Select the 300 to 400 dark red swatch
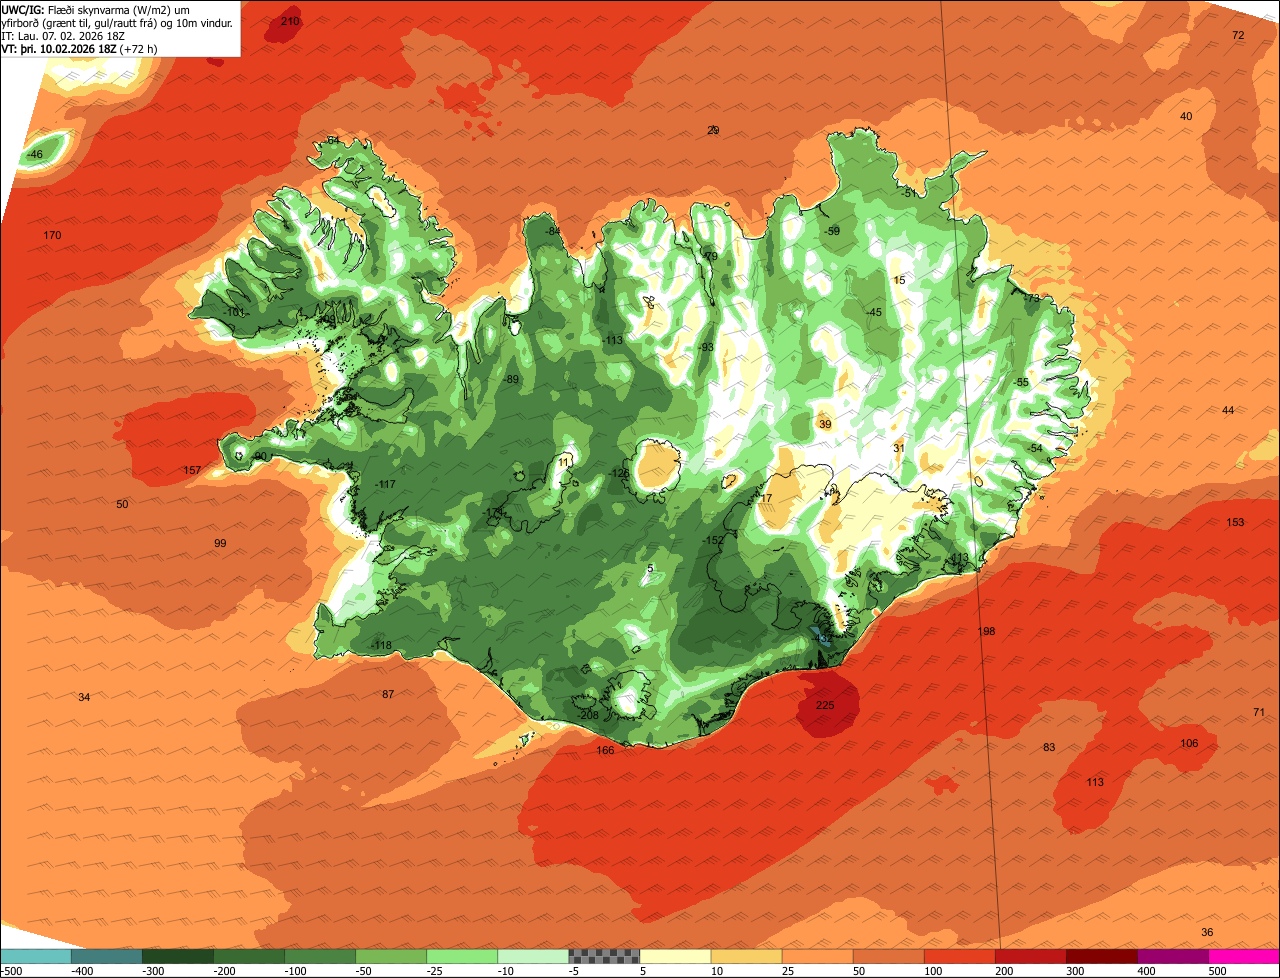 point(1101,956)
